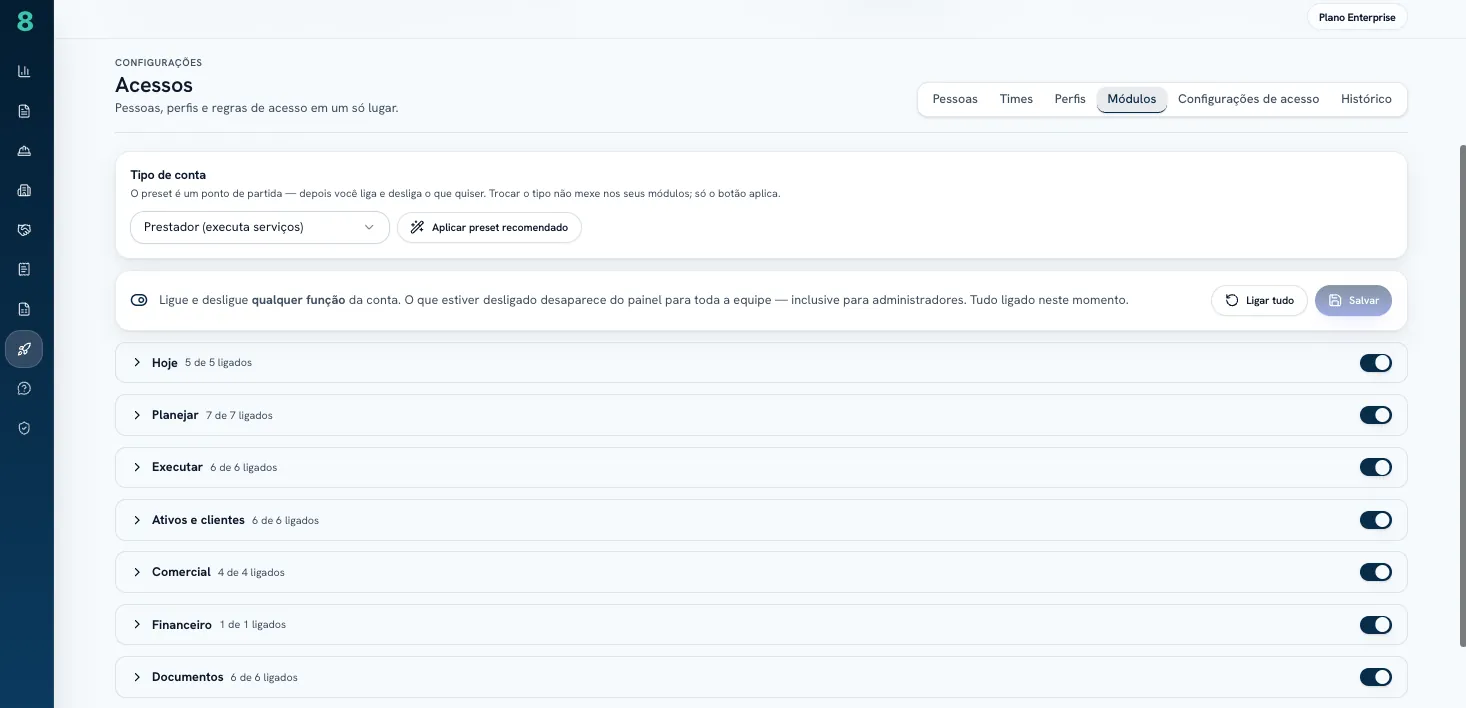
Task: Select the Módulos tab
Action: [1132, 99]
